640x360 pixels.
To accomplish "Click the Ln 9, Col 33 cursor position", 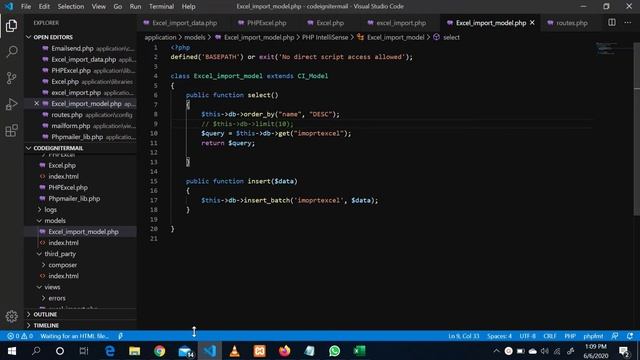I will pyautogui.click(x=464, y=336).
